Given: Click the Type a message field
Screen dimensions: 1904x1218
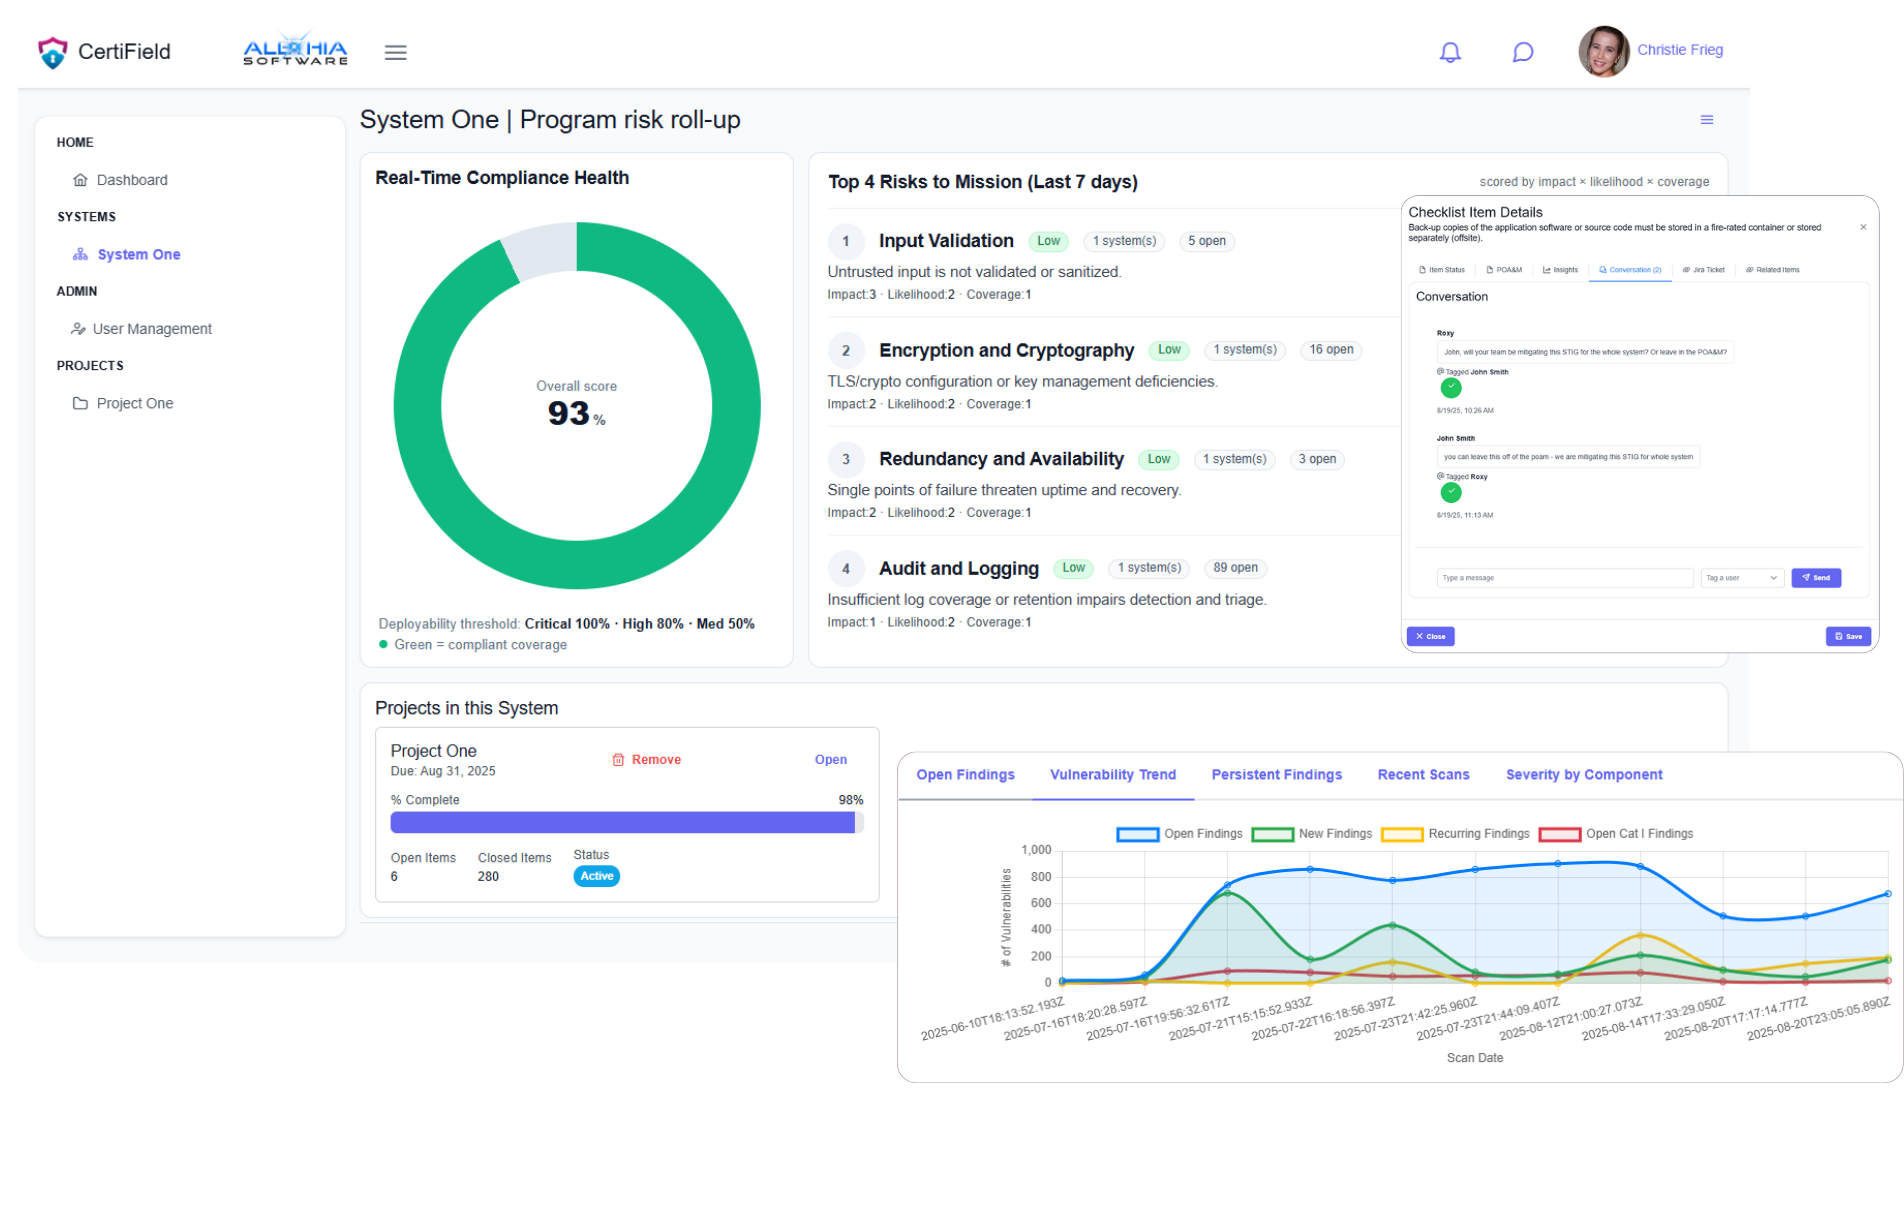Looking at the screenshot, I should 1564,577.
